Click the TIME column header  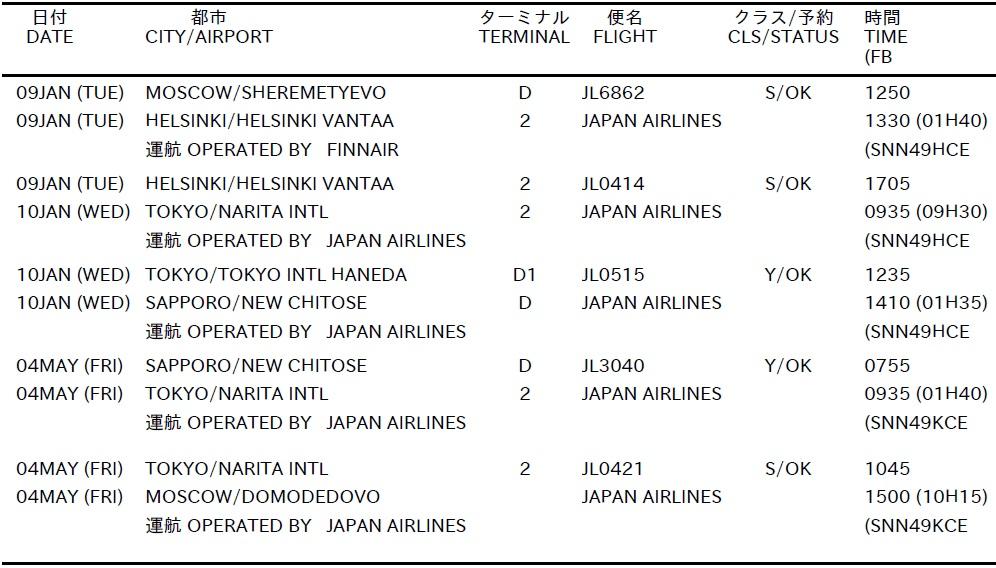(x=885, y=37)
